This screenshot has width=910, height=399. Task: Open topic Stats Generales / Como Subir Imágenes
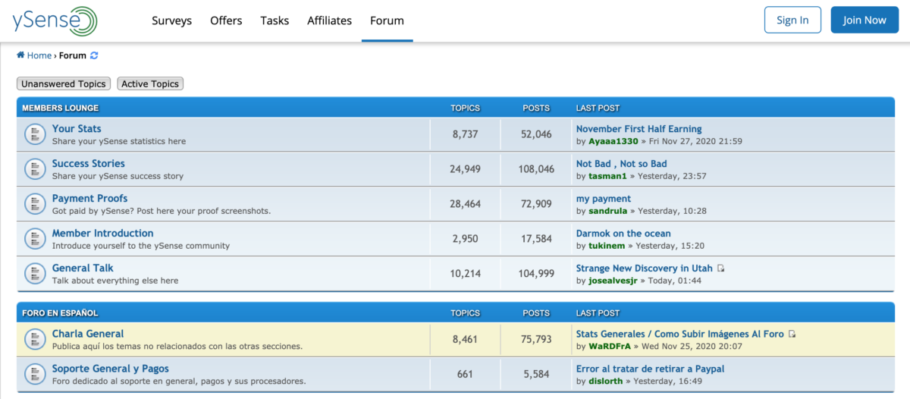pyautogui.click(x=680, y=334)
